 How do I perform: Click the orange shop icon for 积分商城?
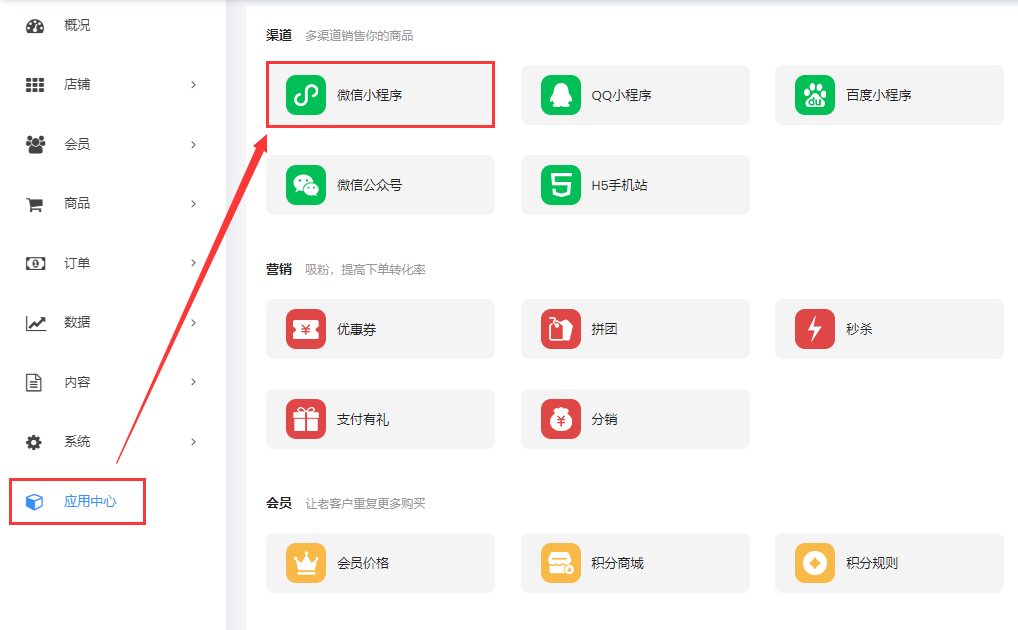pos(561,563)
